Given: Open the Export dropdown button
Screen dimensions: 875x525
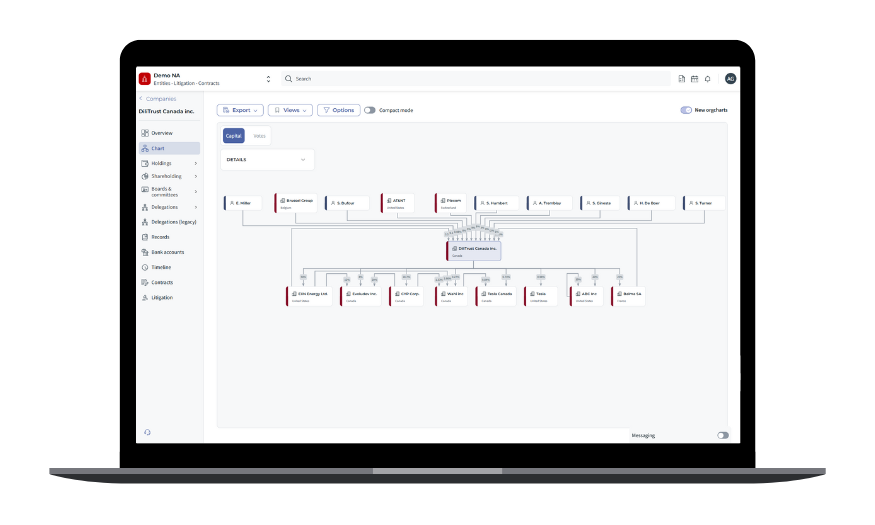Looking at the screenshot, I should (x=240, y=110).
